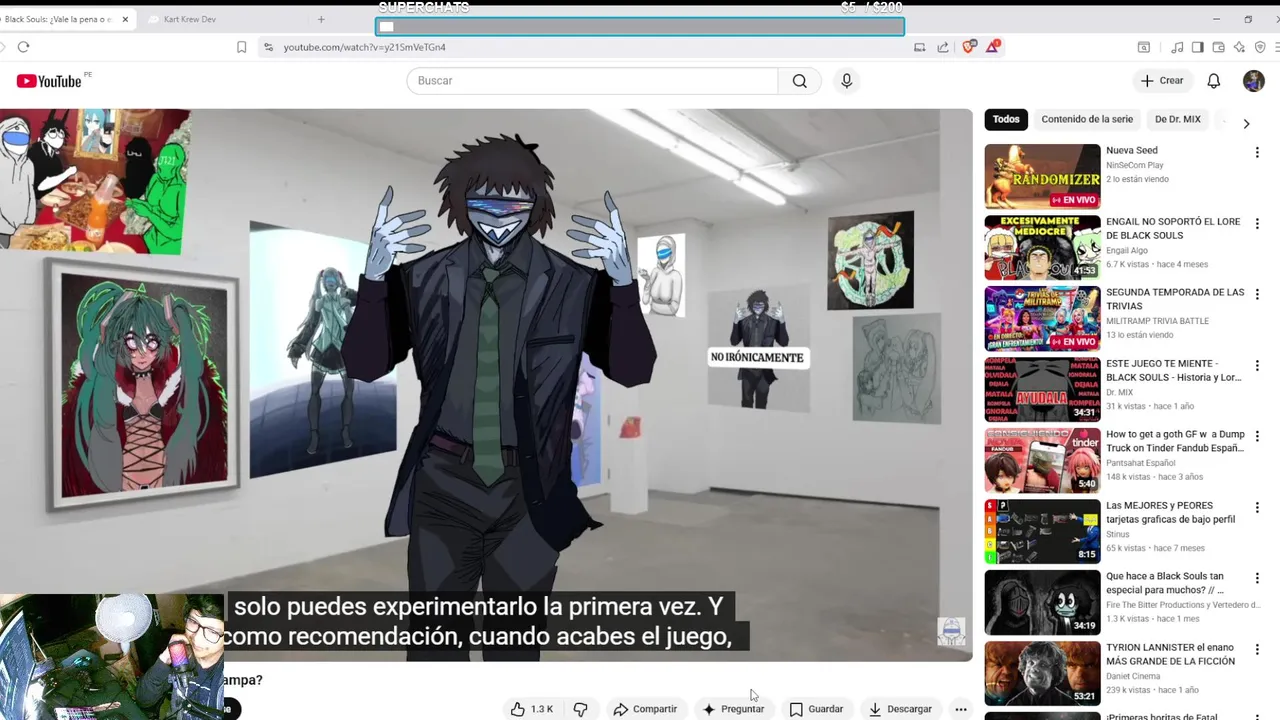The width and height of the screenshot is (1280, 720).
Task: Reload the page with the refresh icon
Action: click(23, 47)
